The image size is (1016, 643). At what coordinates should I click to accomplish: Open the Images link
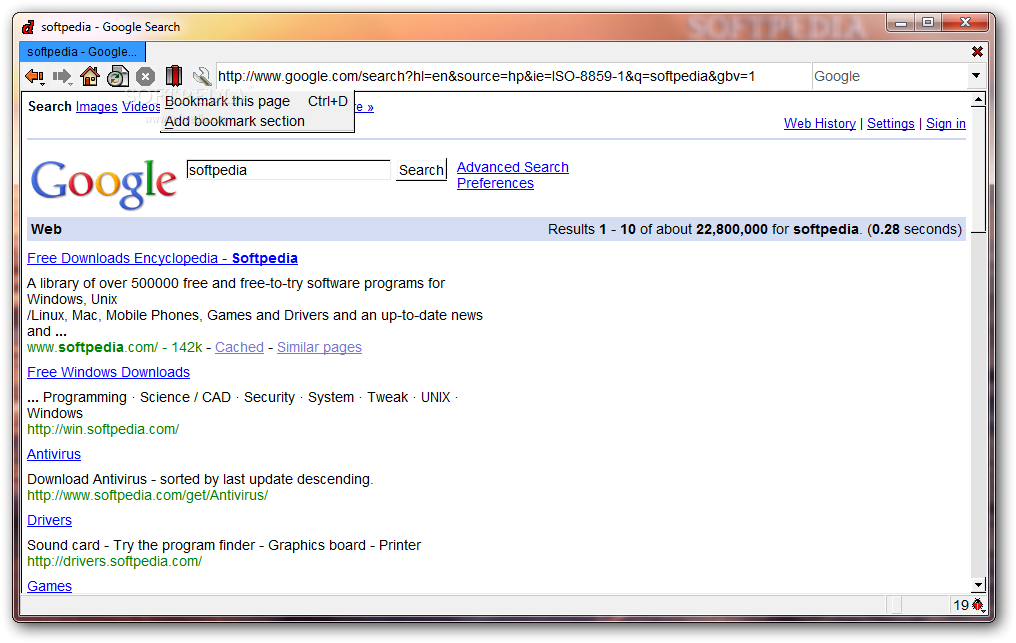click(x=97, y=106)
